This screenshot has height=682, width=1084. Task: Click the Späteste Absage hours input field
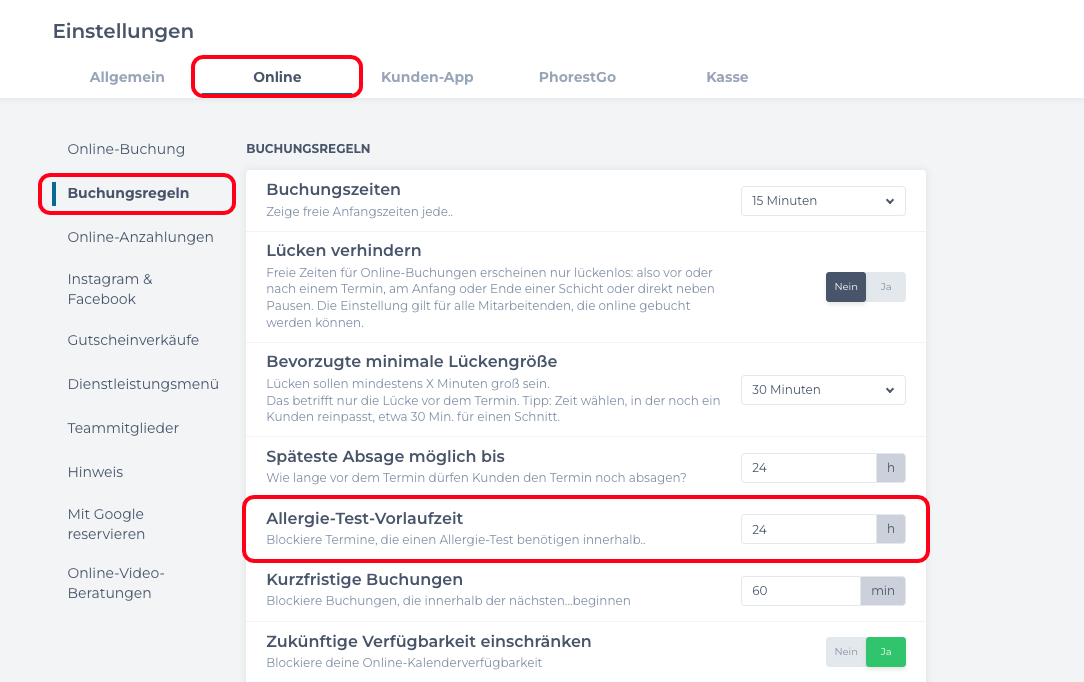tap(808, 468)
